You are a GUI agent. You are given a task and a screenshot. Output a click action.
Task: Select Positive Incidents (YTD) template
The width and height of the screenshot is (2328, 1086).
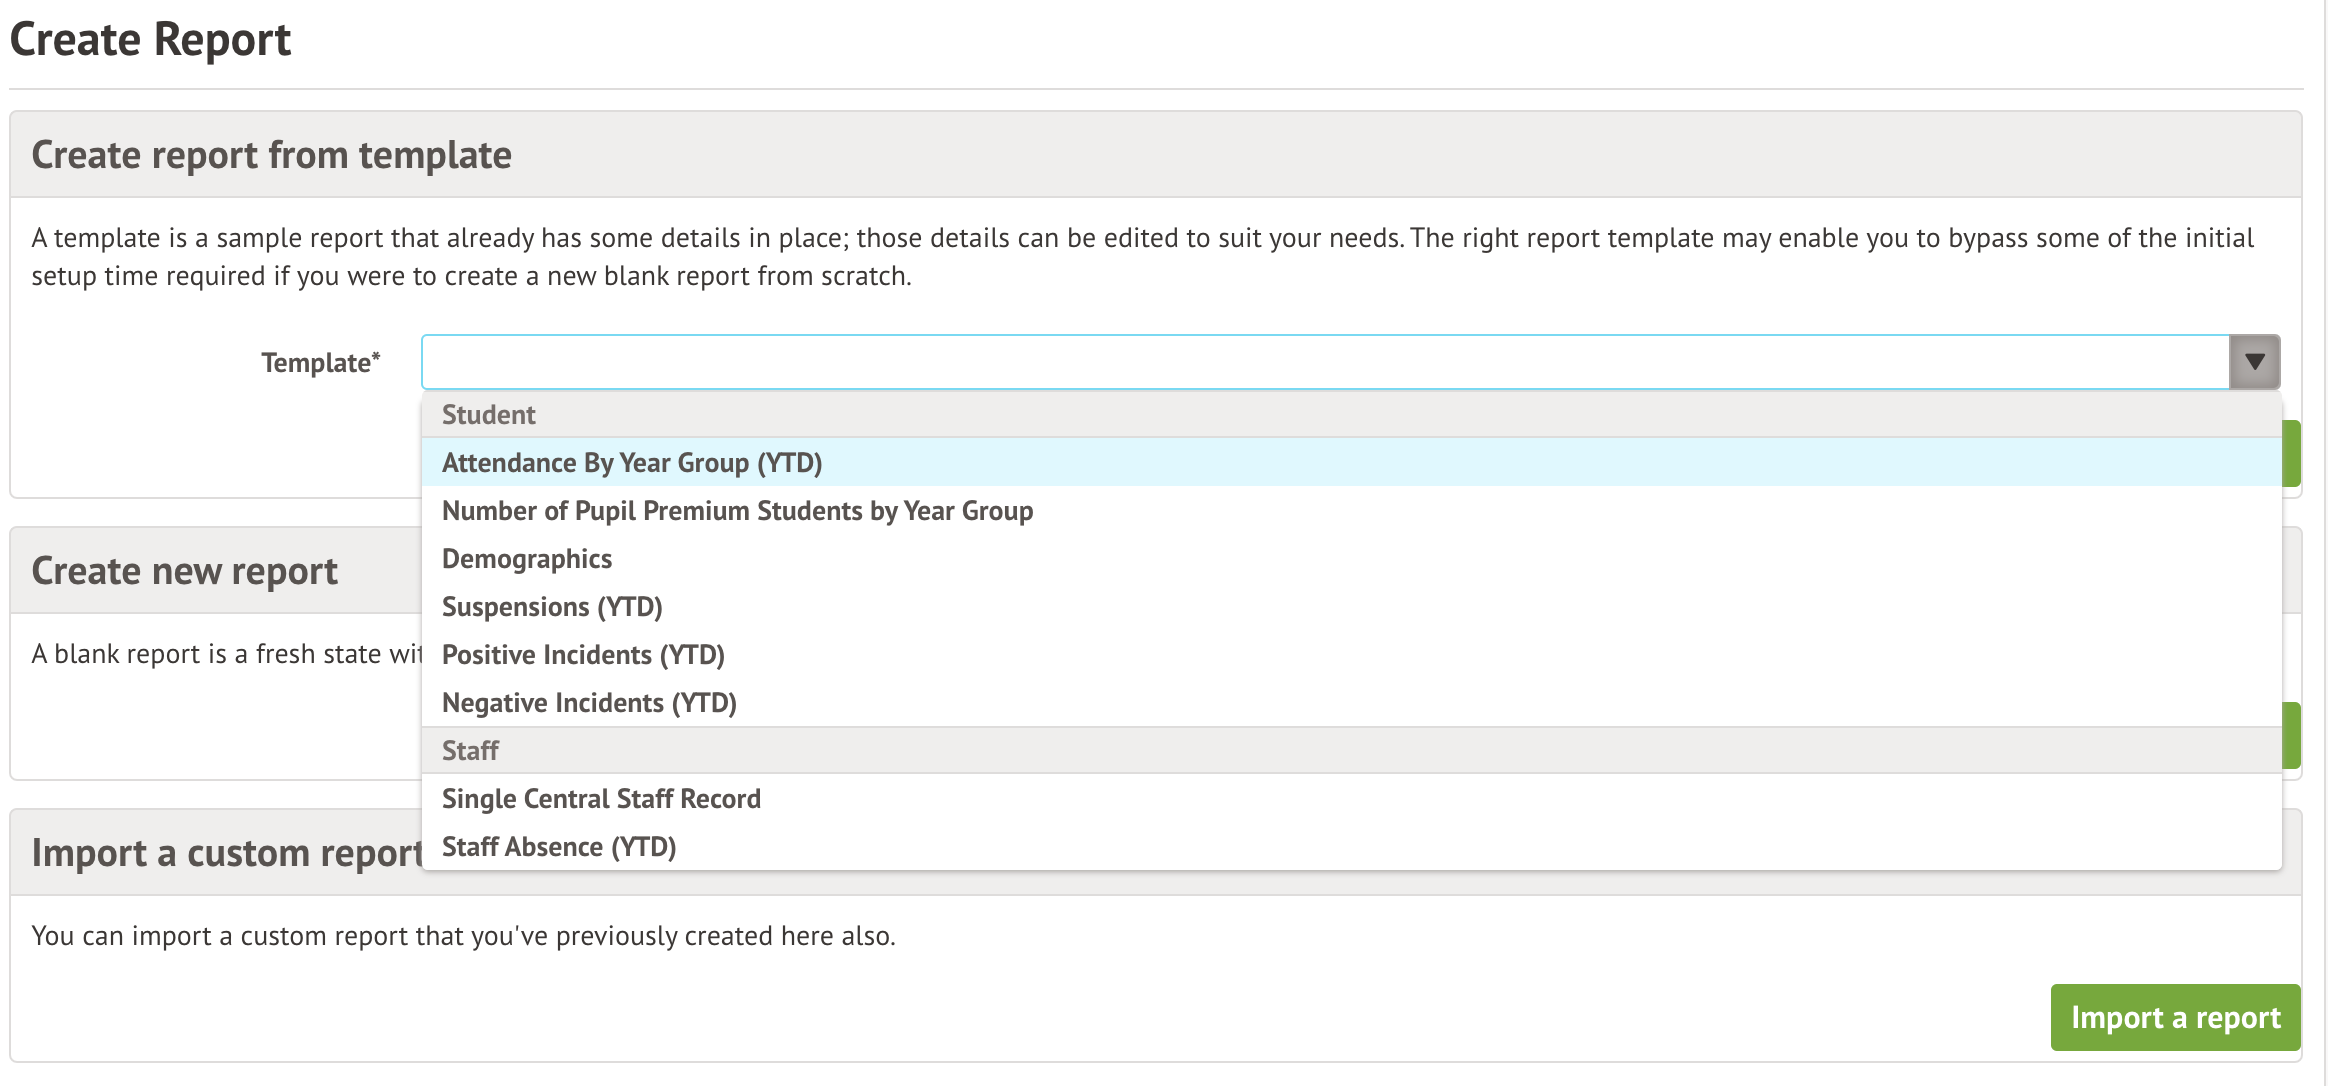coord(583,655)
